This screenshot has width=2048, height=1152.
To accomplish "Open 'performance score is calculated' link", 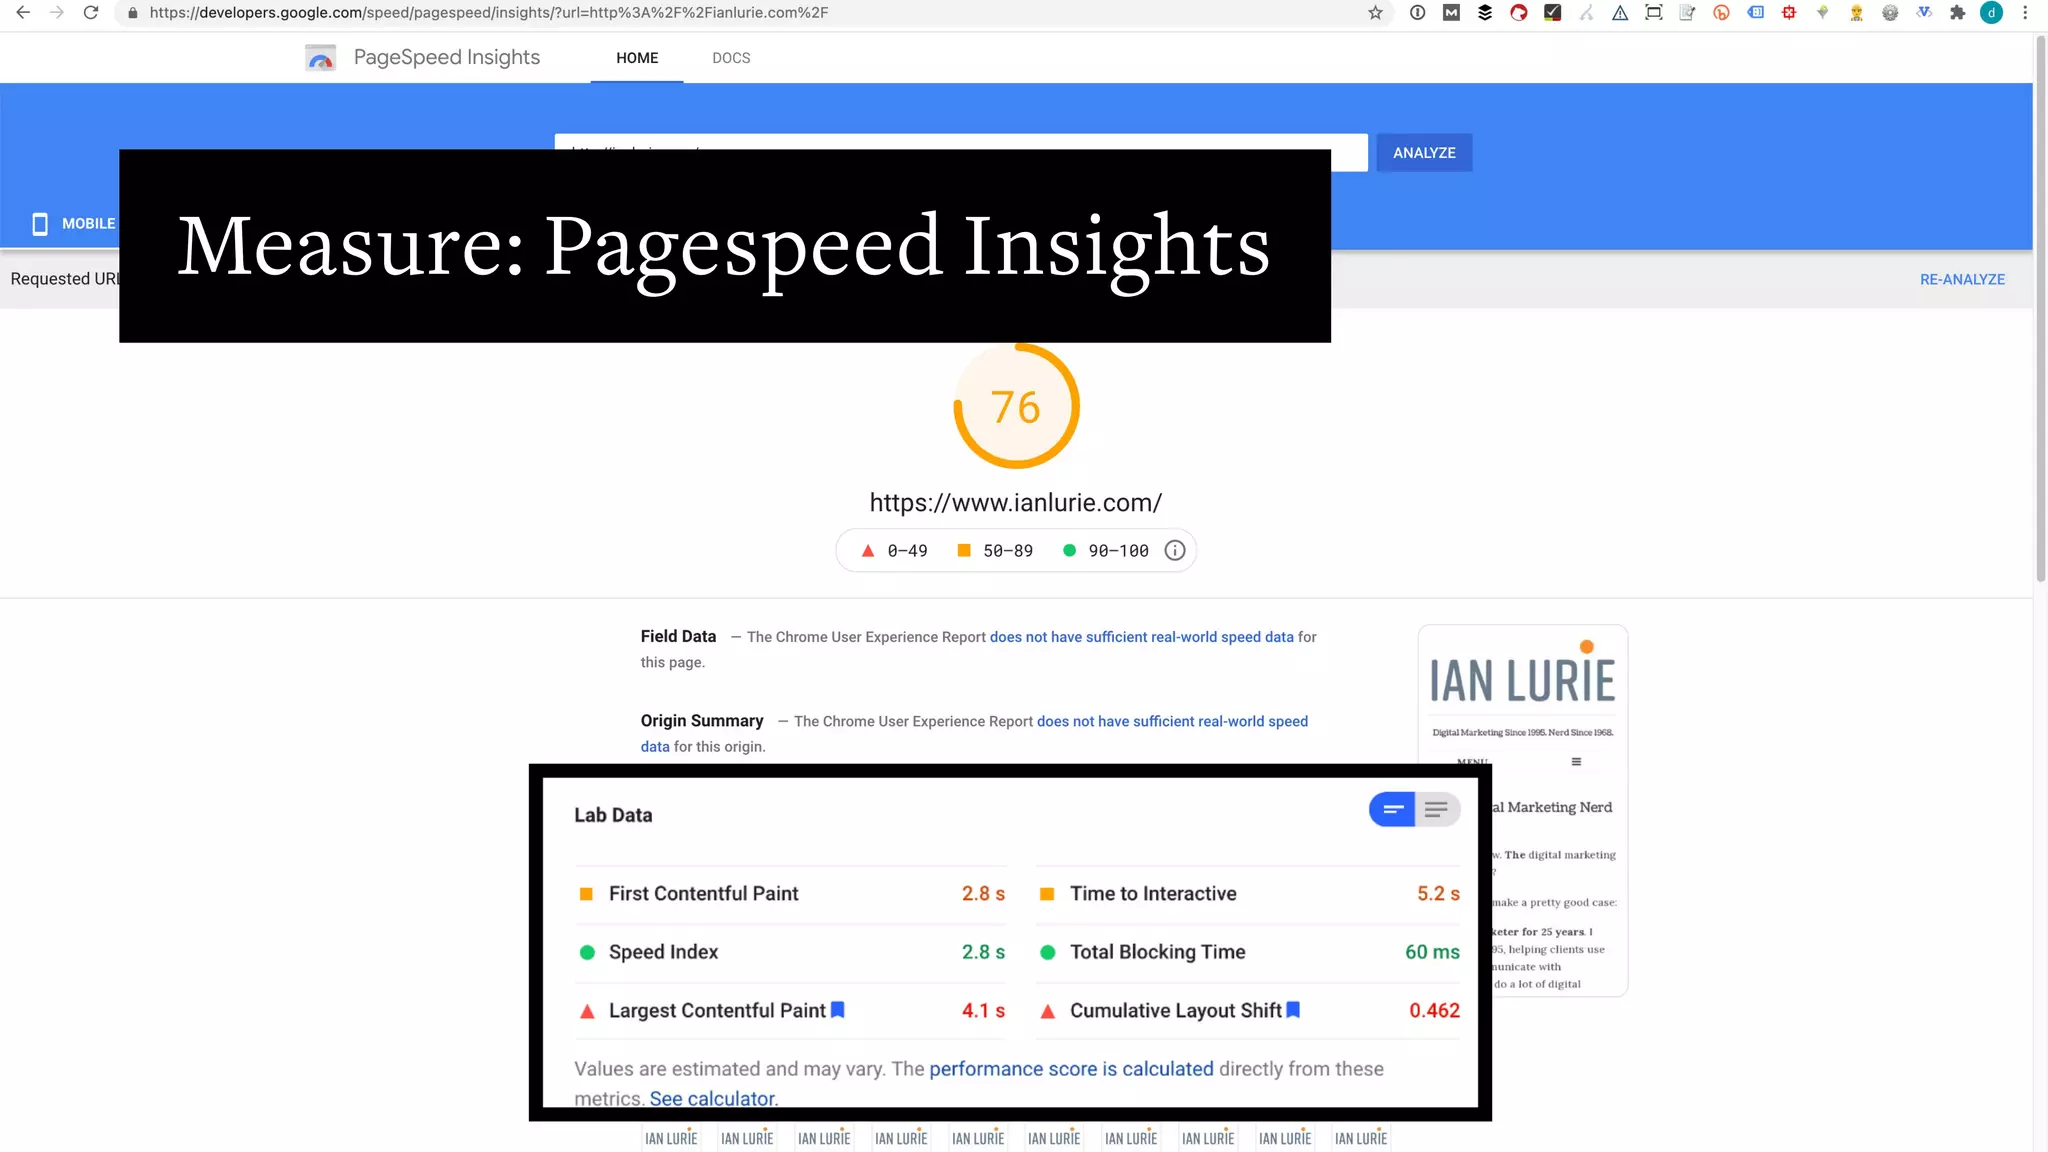I will point(1071,1069).
